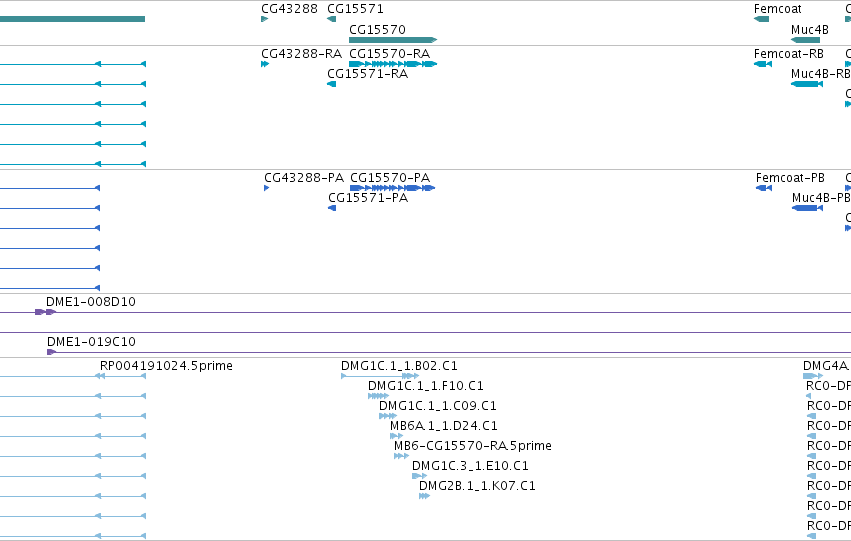Select the MB6A.1_1.D24.C1 EST arrows
This screenshot has height=541, width=851.
pos(396,436)
